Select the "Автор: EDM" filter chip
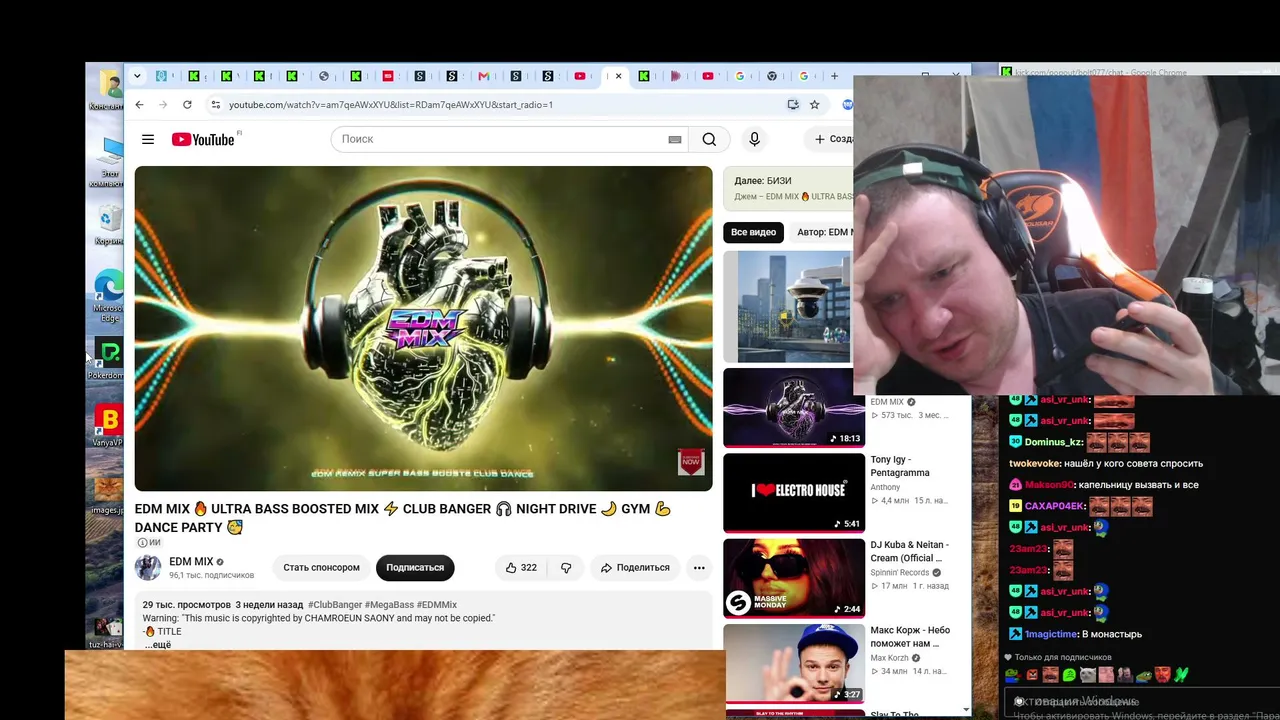 (x=823, y=232)
